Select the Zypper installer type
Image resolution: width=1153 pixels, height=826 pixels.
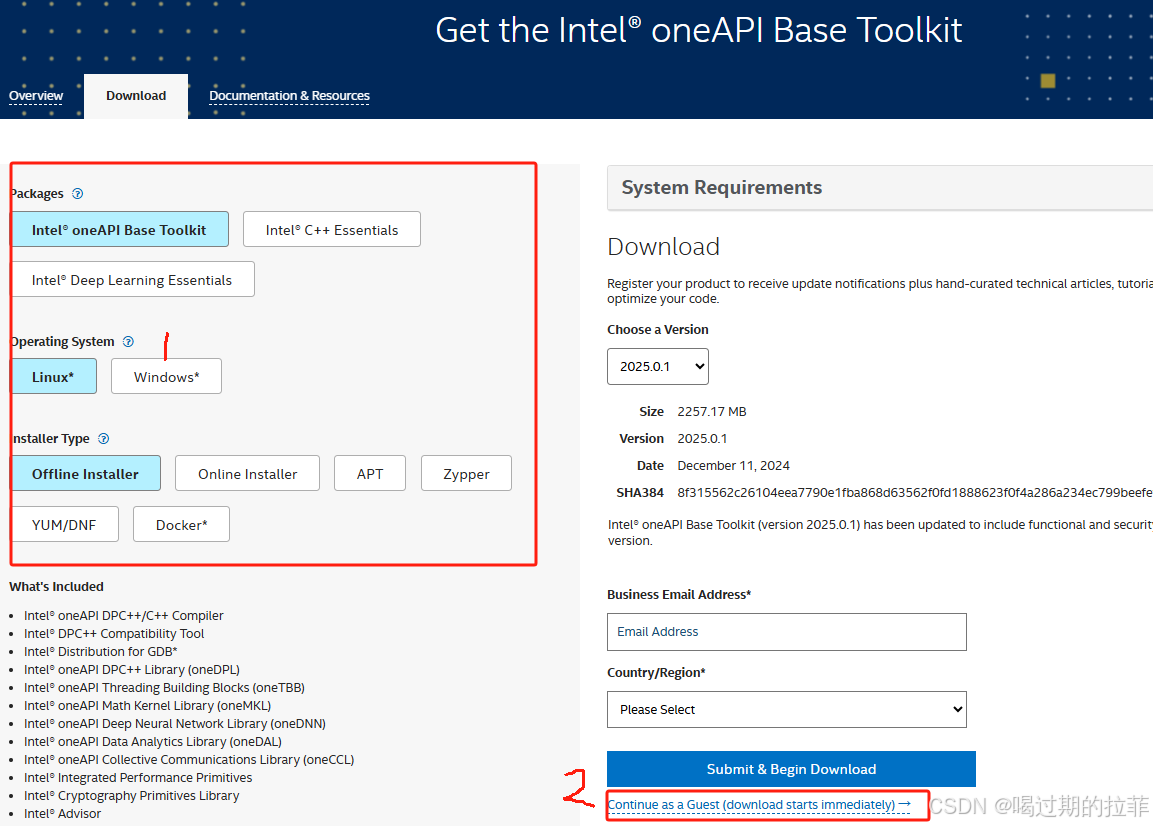466,474
